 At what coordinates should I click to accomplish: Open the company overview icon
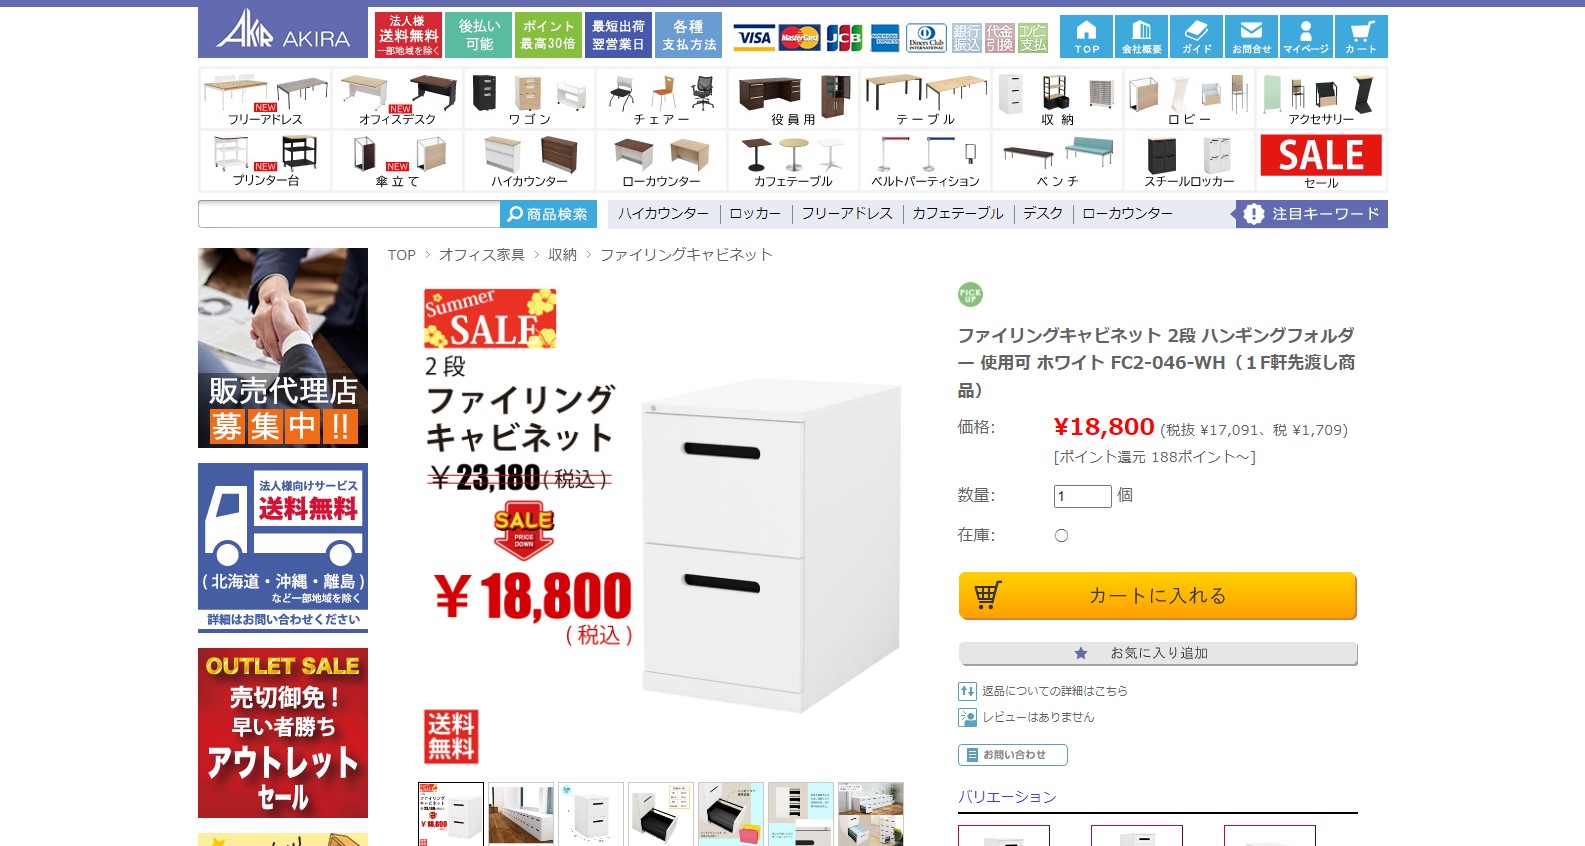click(x=1141, y=36)
